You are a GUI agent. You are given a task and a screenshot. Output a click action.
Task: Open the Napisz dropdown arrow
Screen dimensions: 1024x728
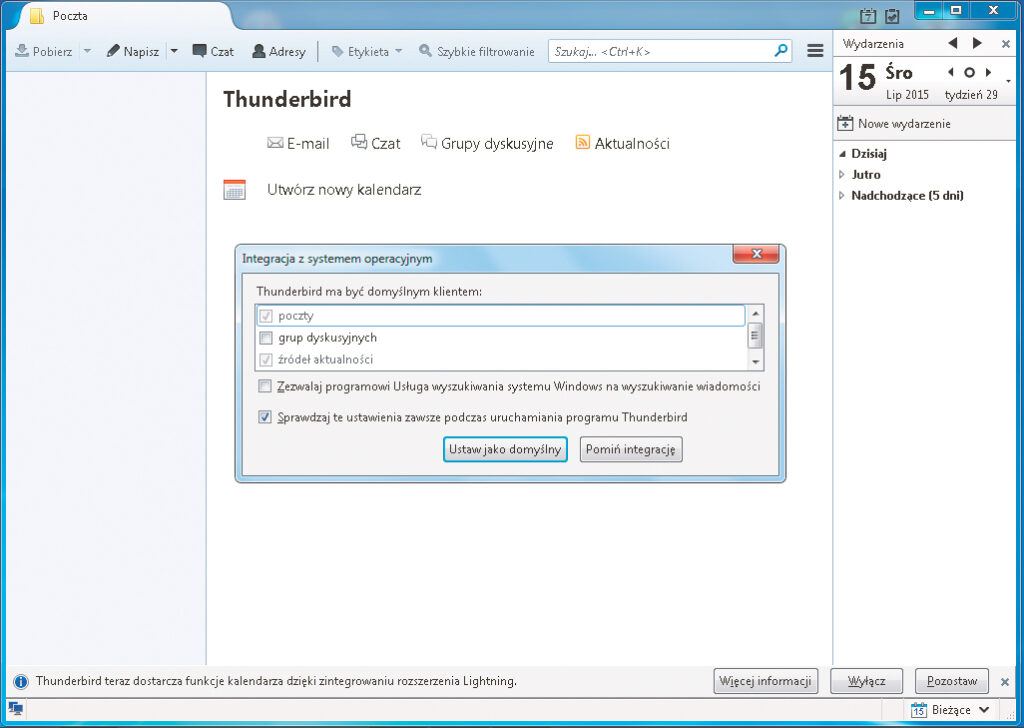point(172,50)
